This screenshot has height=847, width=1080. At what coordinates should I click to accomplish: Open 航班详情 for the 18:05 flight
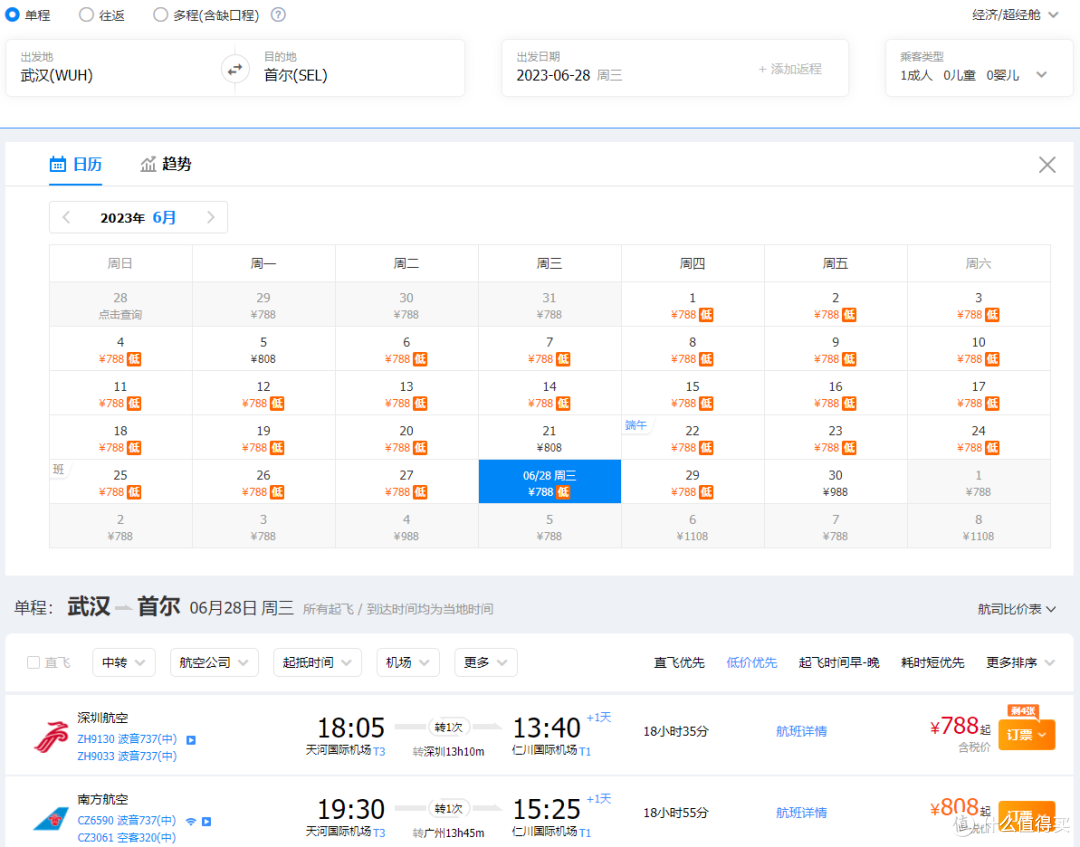(x=801, y=731)
